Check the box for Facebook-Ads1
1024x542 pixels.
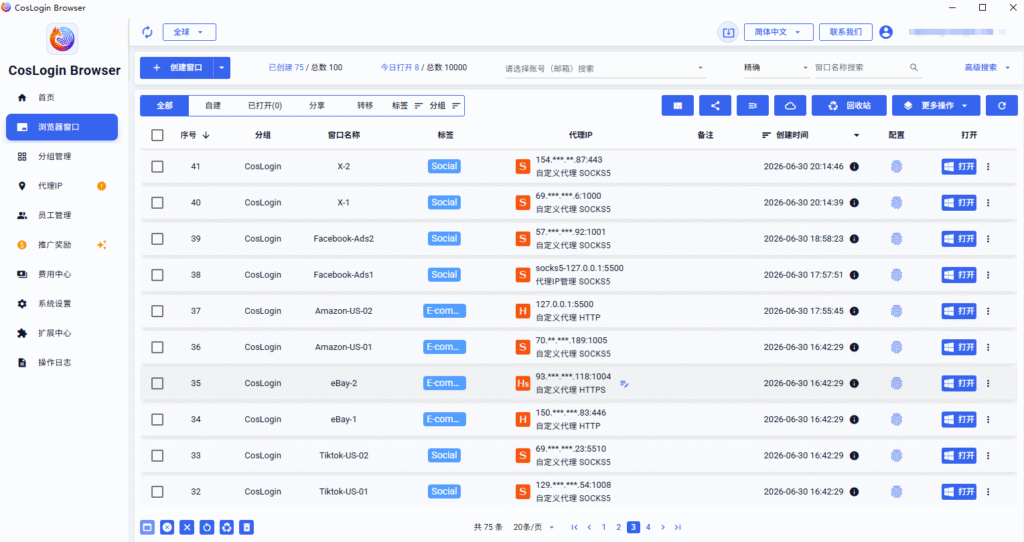point(157,275)
